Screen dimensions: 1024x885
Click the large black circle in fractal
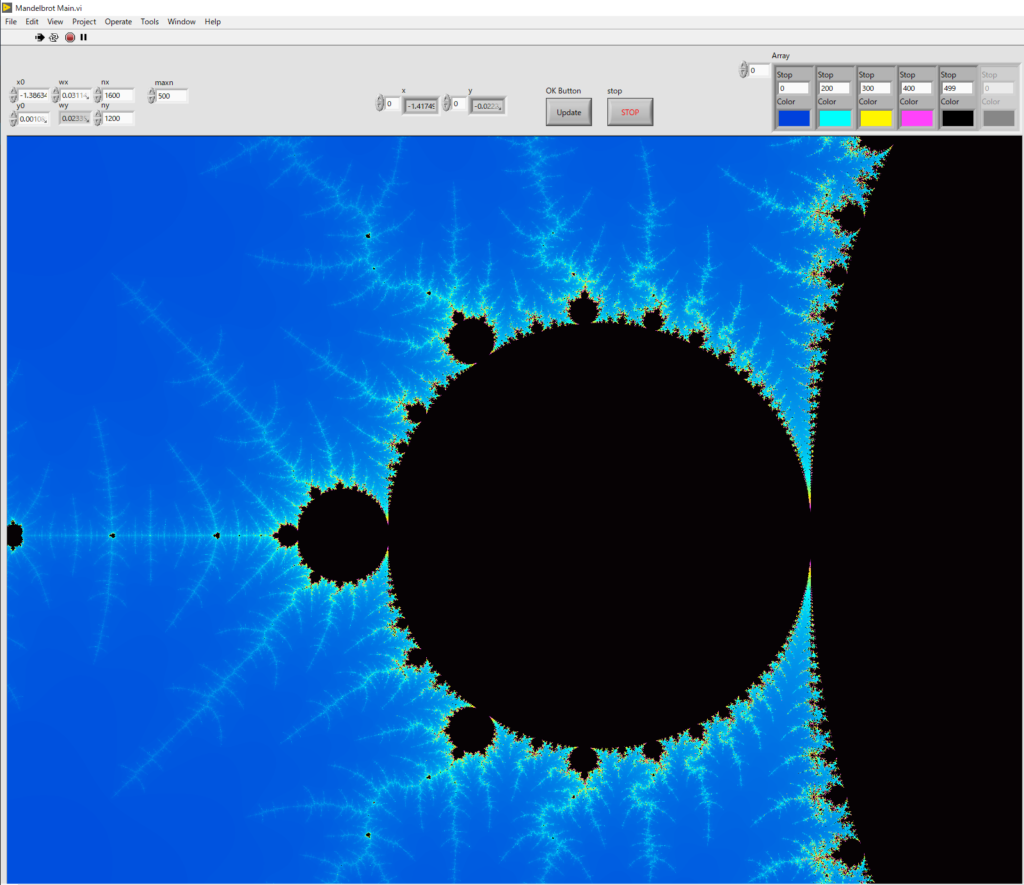pyautogui.click(x=600, y=535)
